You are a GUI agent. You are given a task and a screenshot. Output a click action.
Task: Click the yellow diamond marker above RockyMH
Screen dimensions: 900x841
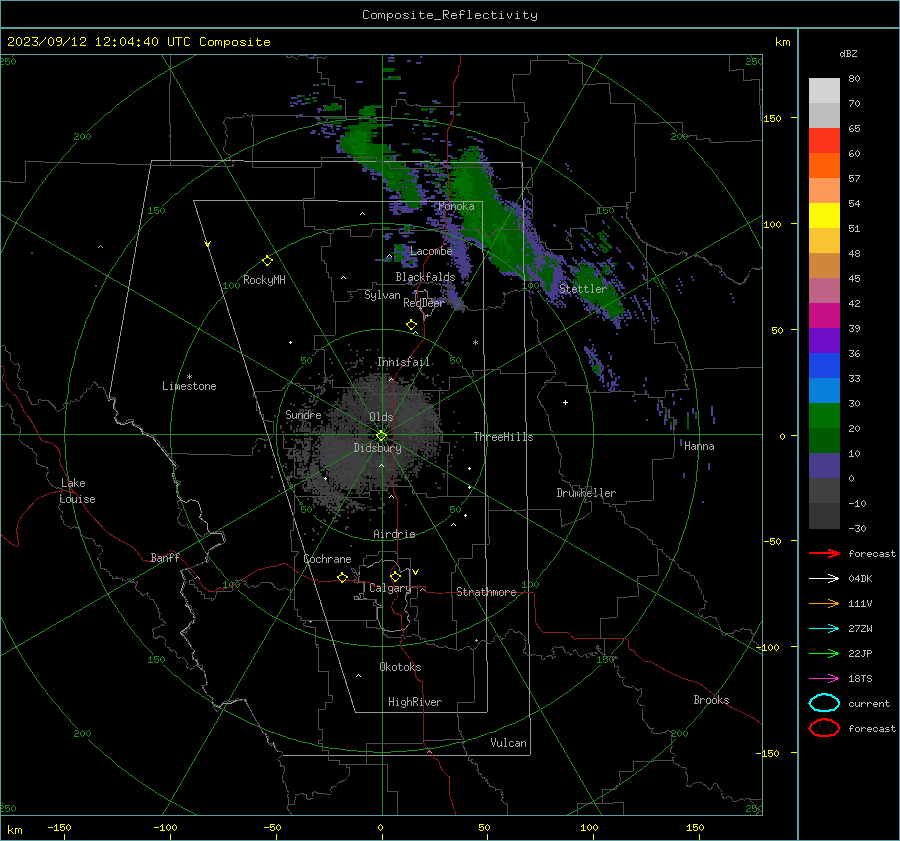pos(267,261)
